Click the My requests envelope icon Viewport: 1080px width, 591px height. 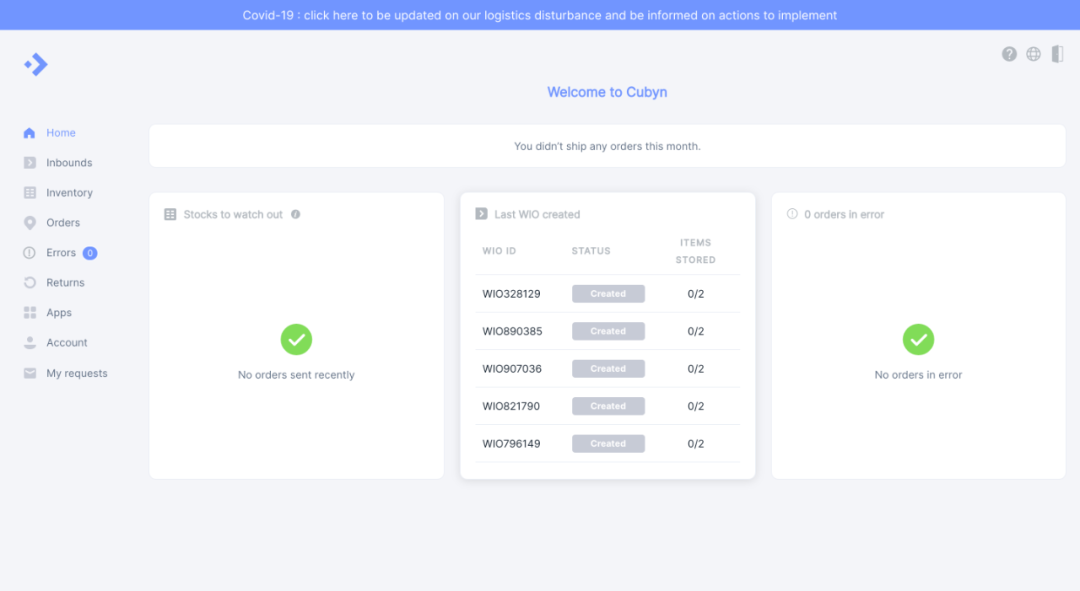(x=30, y=373)
